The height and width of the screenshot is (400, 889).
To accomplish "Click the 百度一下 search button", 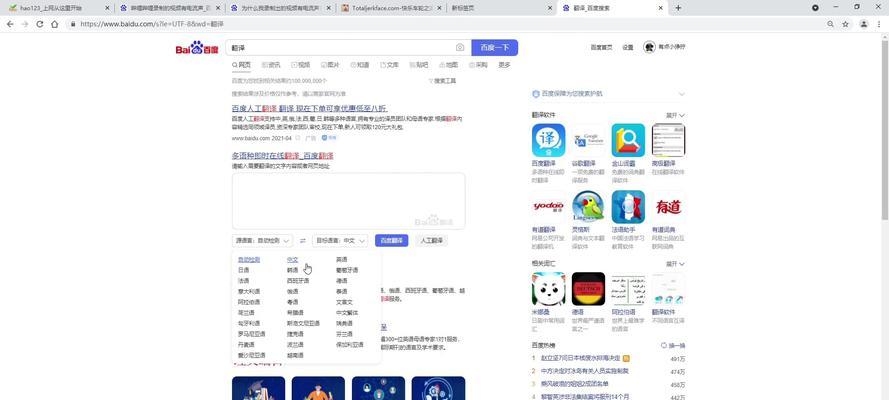I will (x=494, y=48).
